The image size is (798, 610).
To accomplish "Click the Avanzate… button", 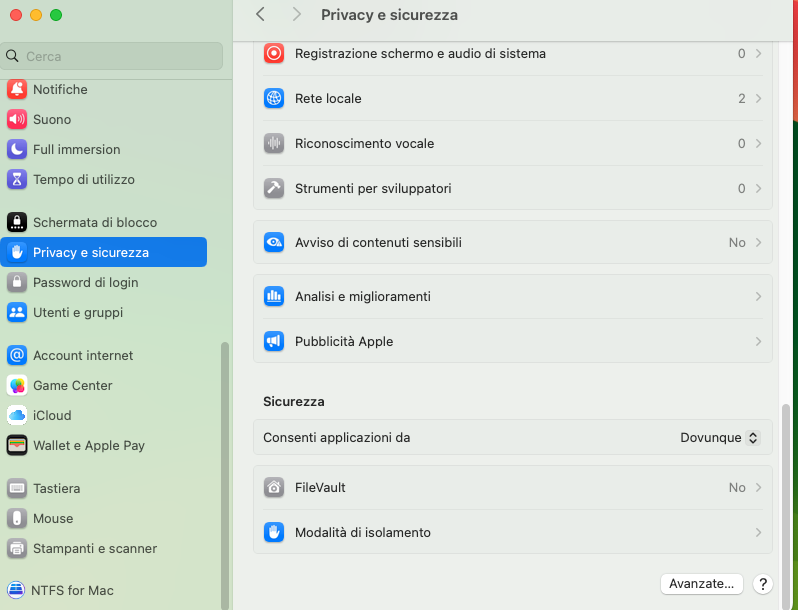I will click(702, 583).
